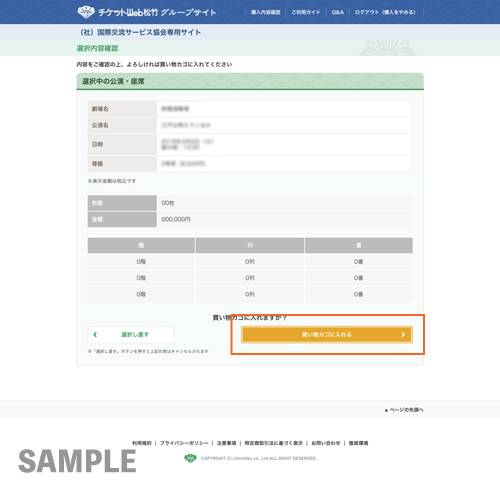500x484 pixels.
Task: Open プライバシーポリシー in the footer
Action: pos(184,443)
